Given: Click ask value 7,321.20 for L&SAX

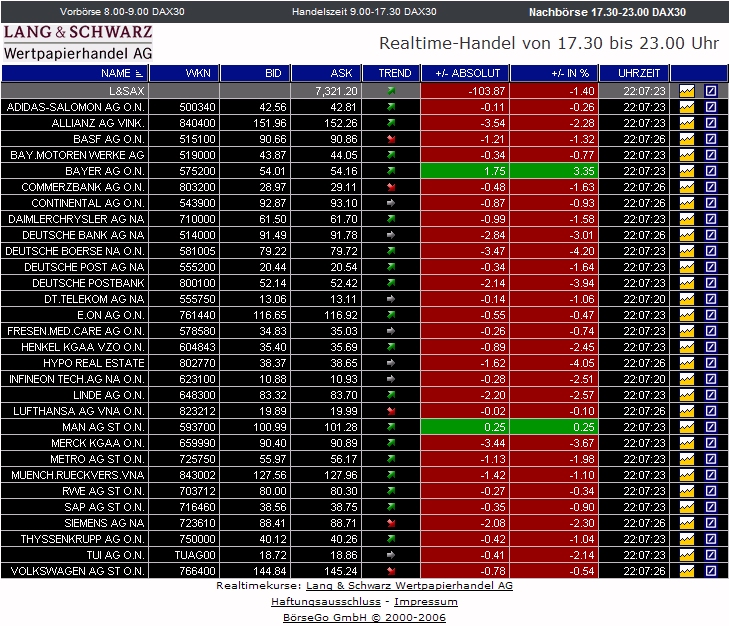Looking at the screenshot, I should point(326,91).
